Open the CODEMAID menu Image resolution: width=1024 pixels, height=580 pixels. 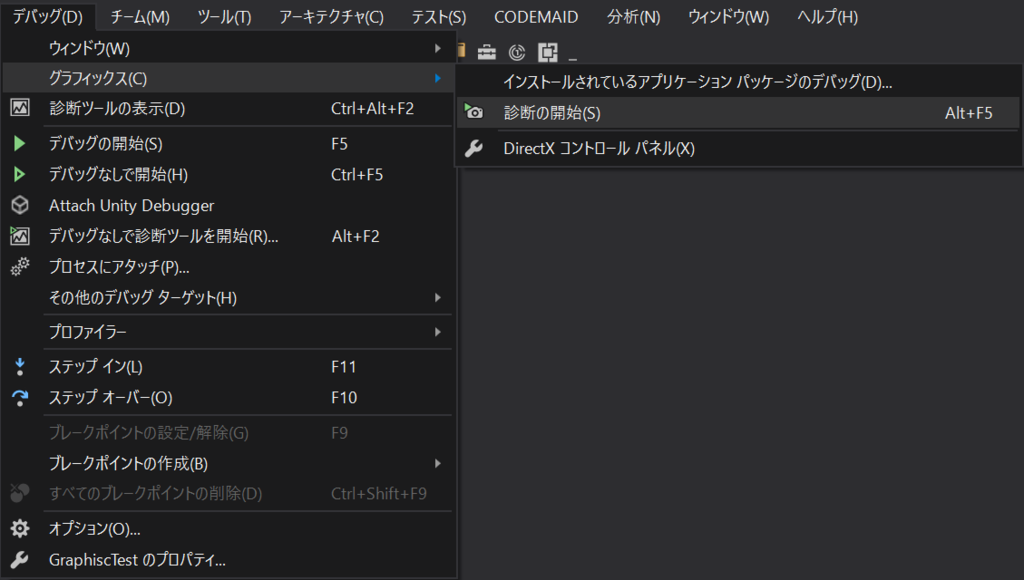(x=536, y=16)
